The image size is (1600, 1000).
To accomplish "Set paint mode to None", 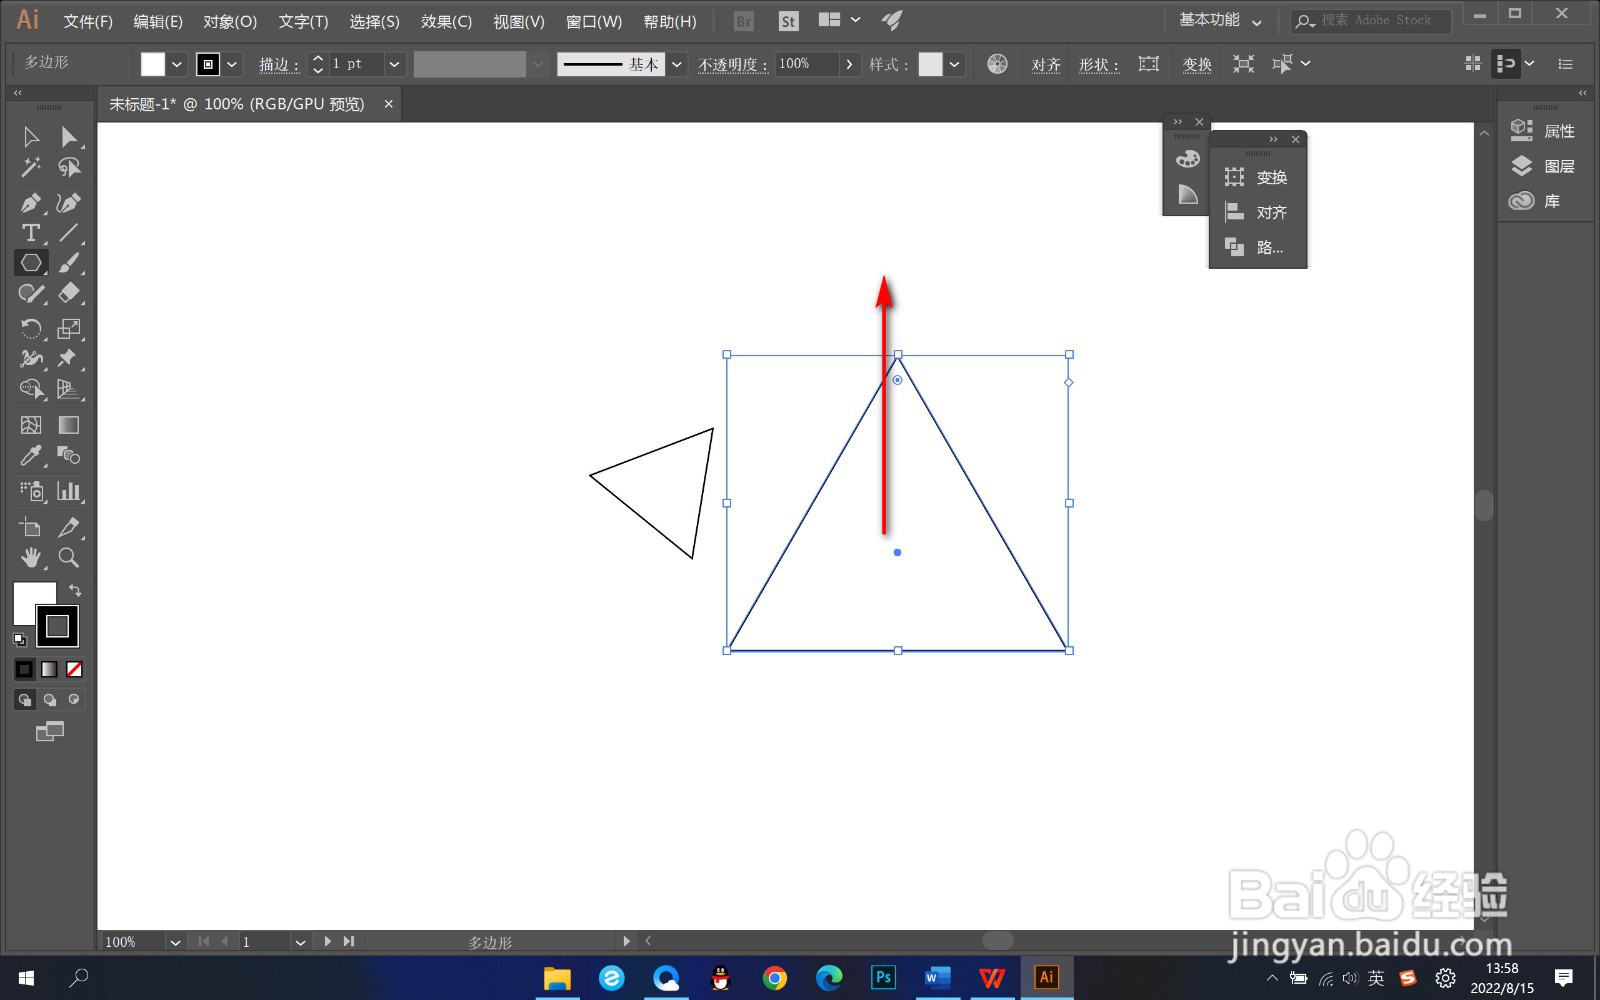I will click(x=74, y=669).
